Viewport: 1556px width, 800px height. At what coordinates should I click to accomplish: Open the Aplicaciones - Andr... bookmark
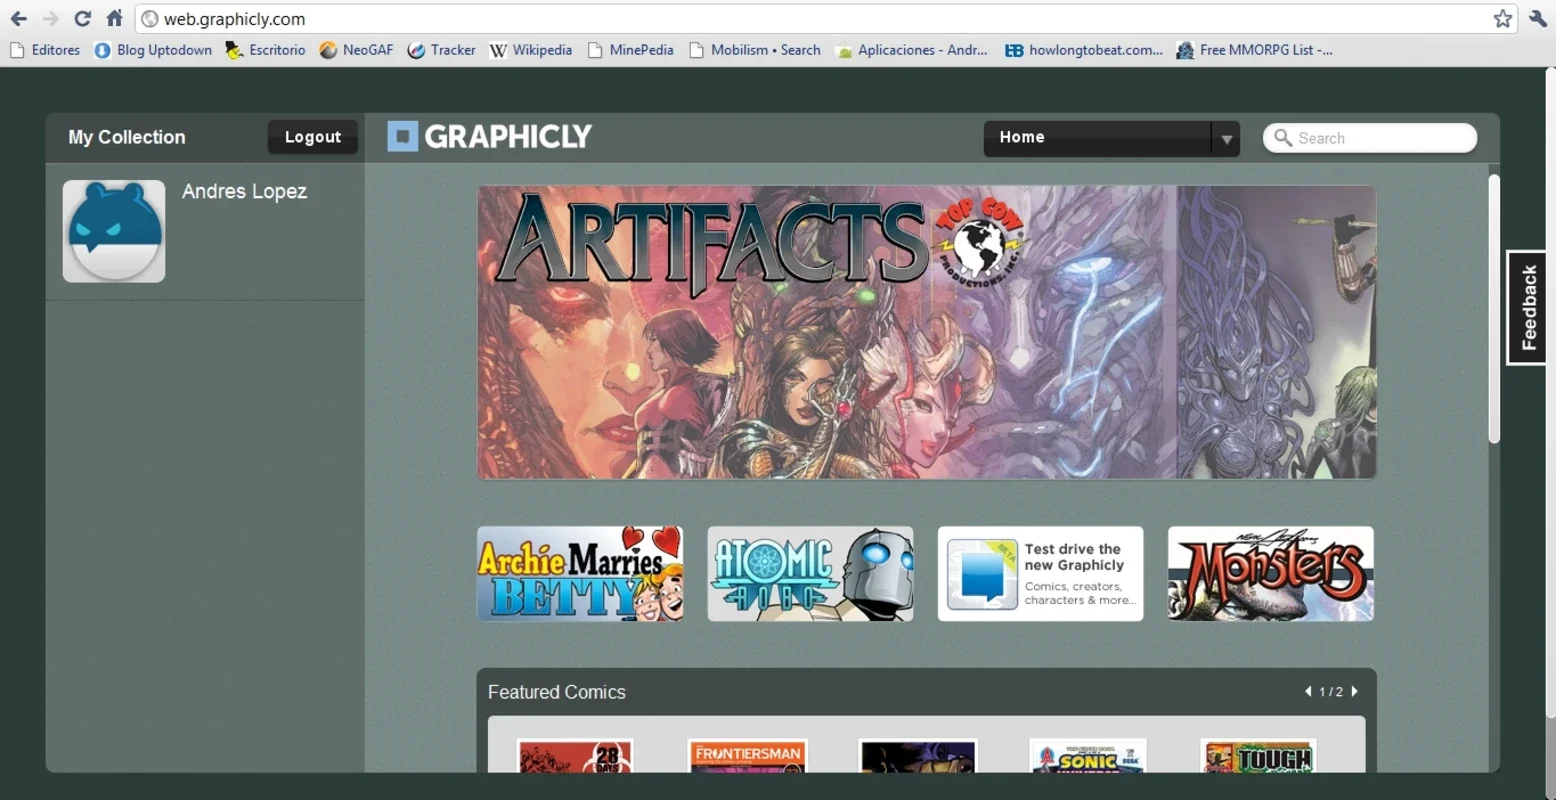coord(912,50)
